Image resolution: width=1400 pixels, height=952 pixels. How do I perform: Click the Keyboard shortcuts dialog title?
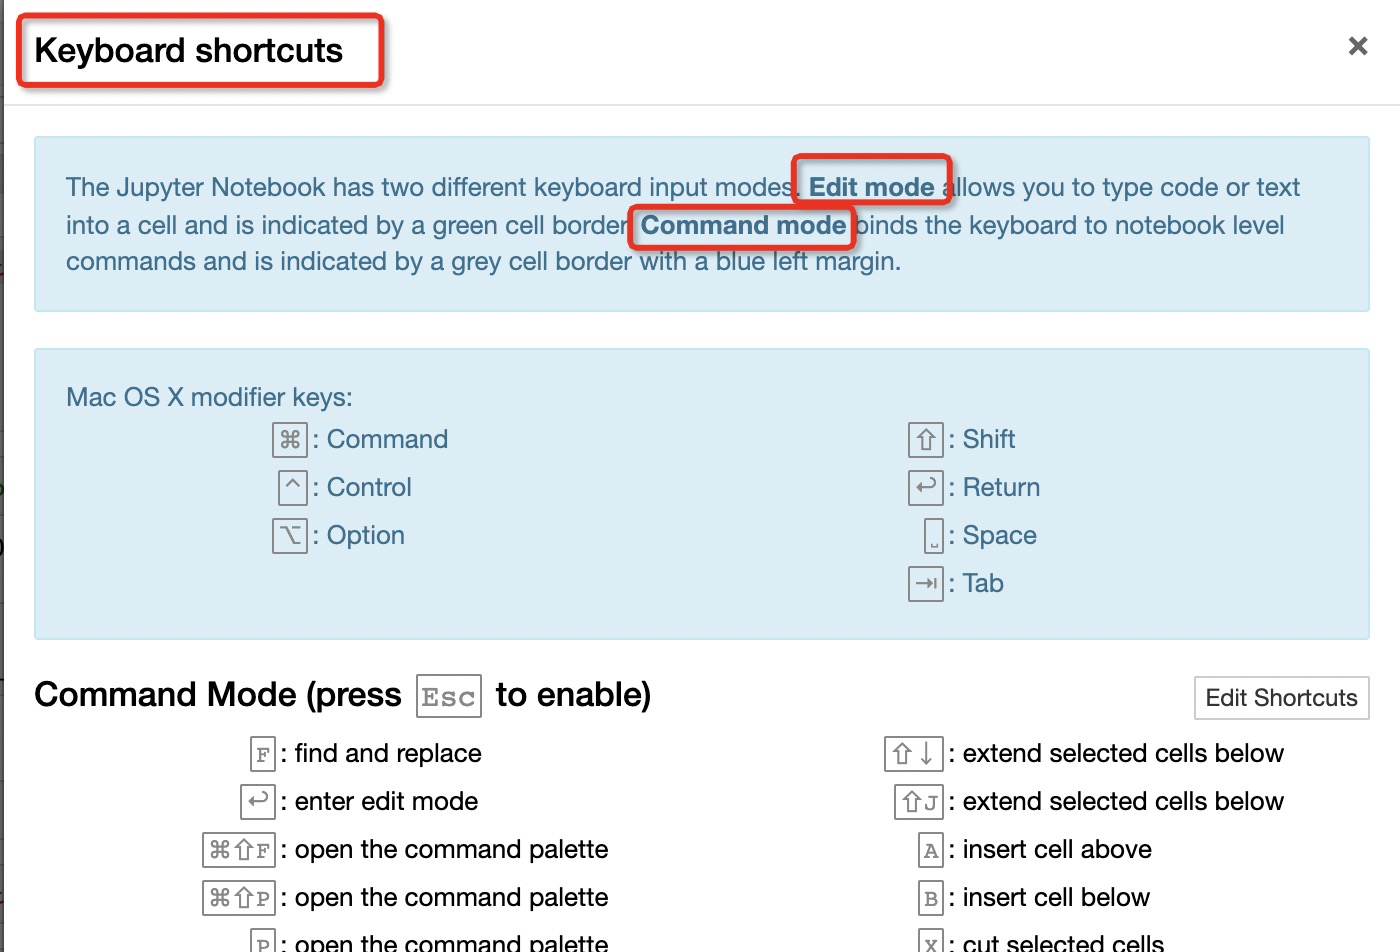pos(189,50)
